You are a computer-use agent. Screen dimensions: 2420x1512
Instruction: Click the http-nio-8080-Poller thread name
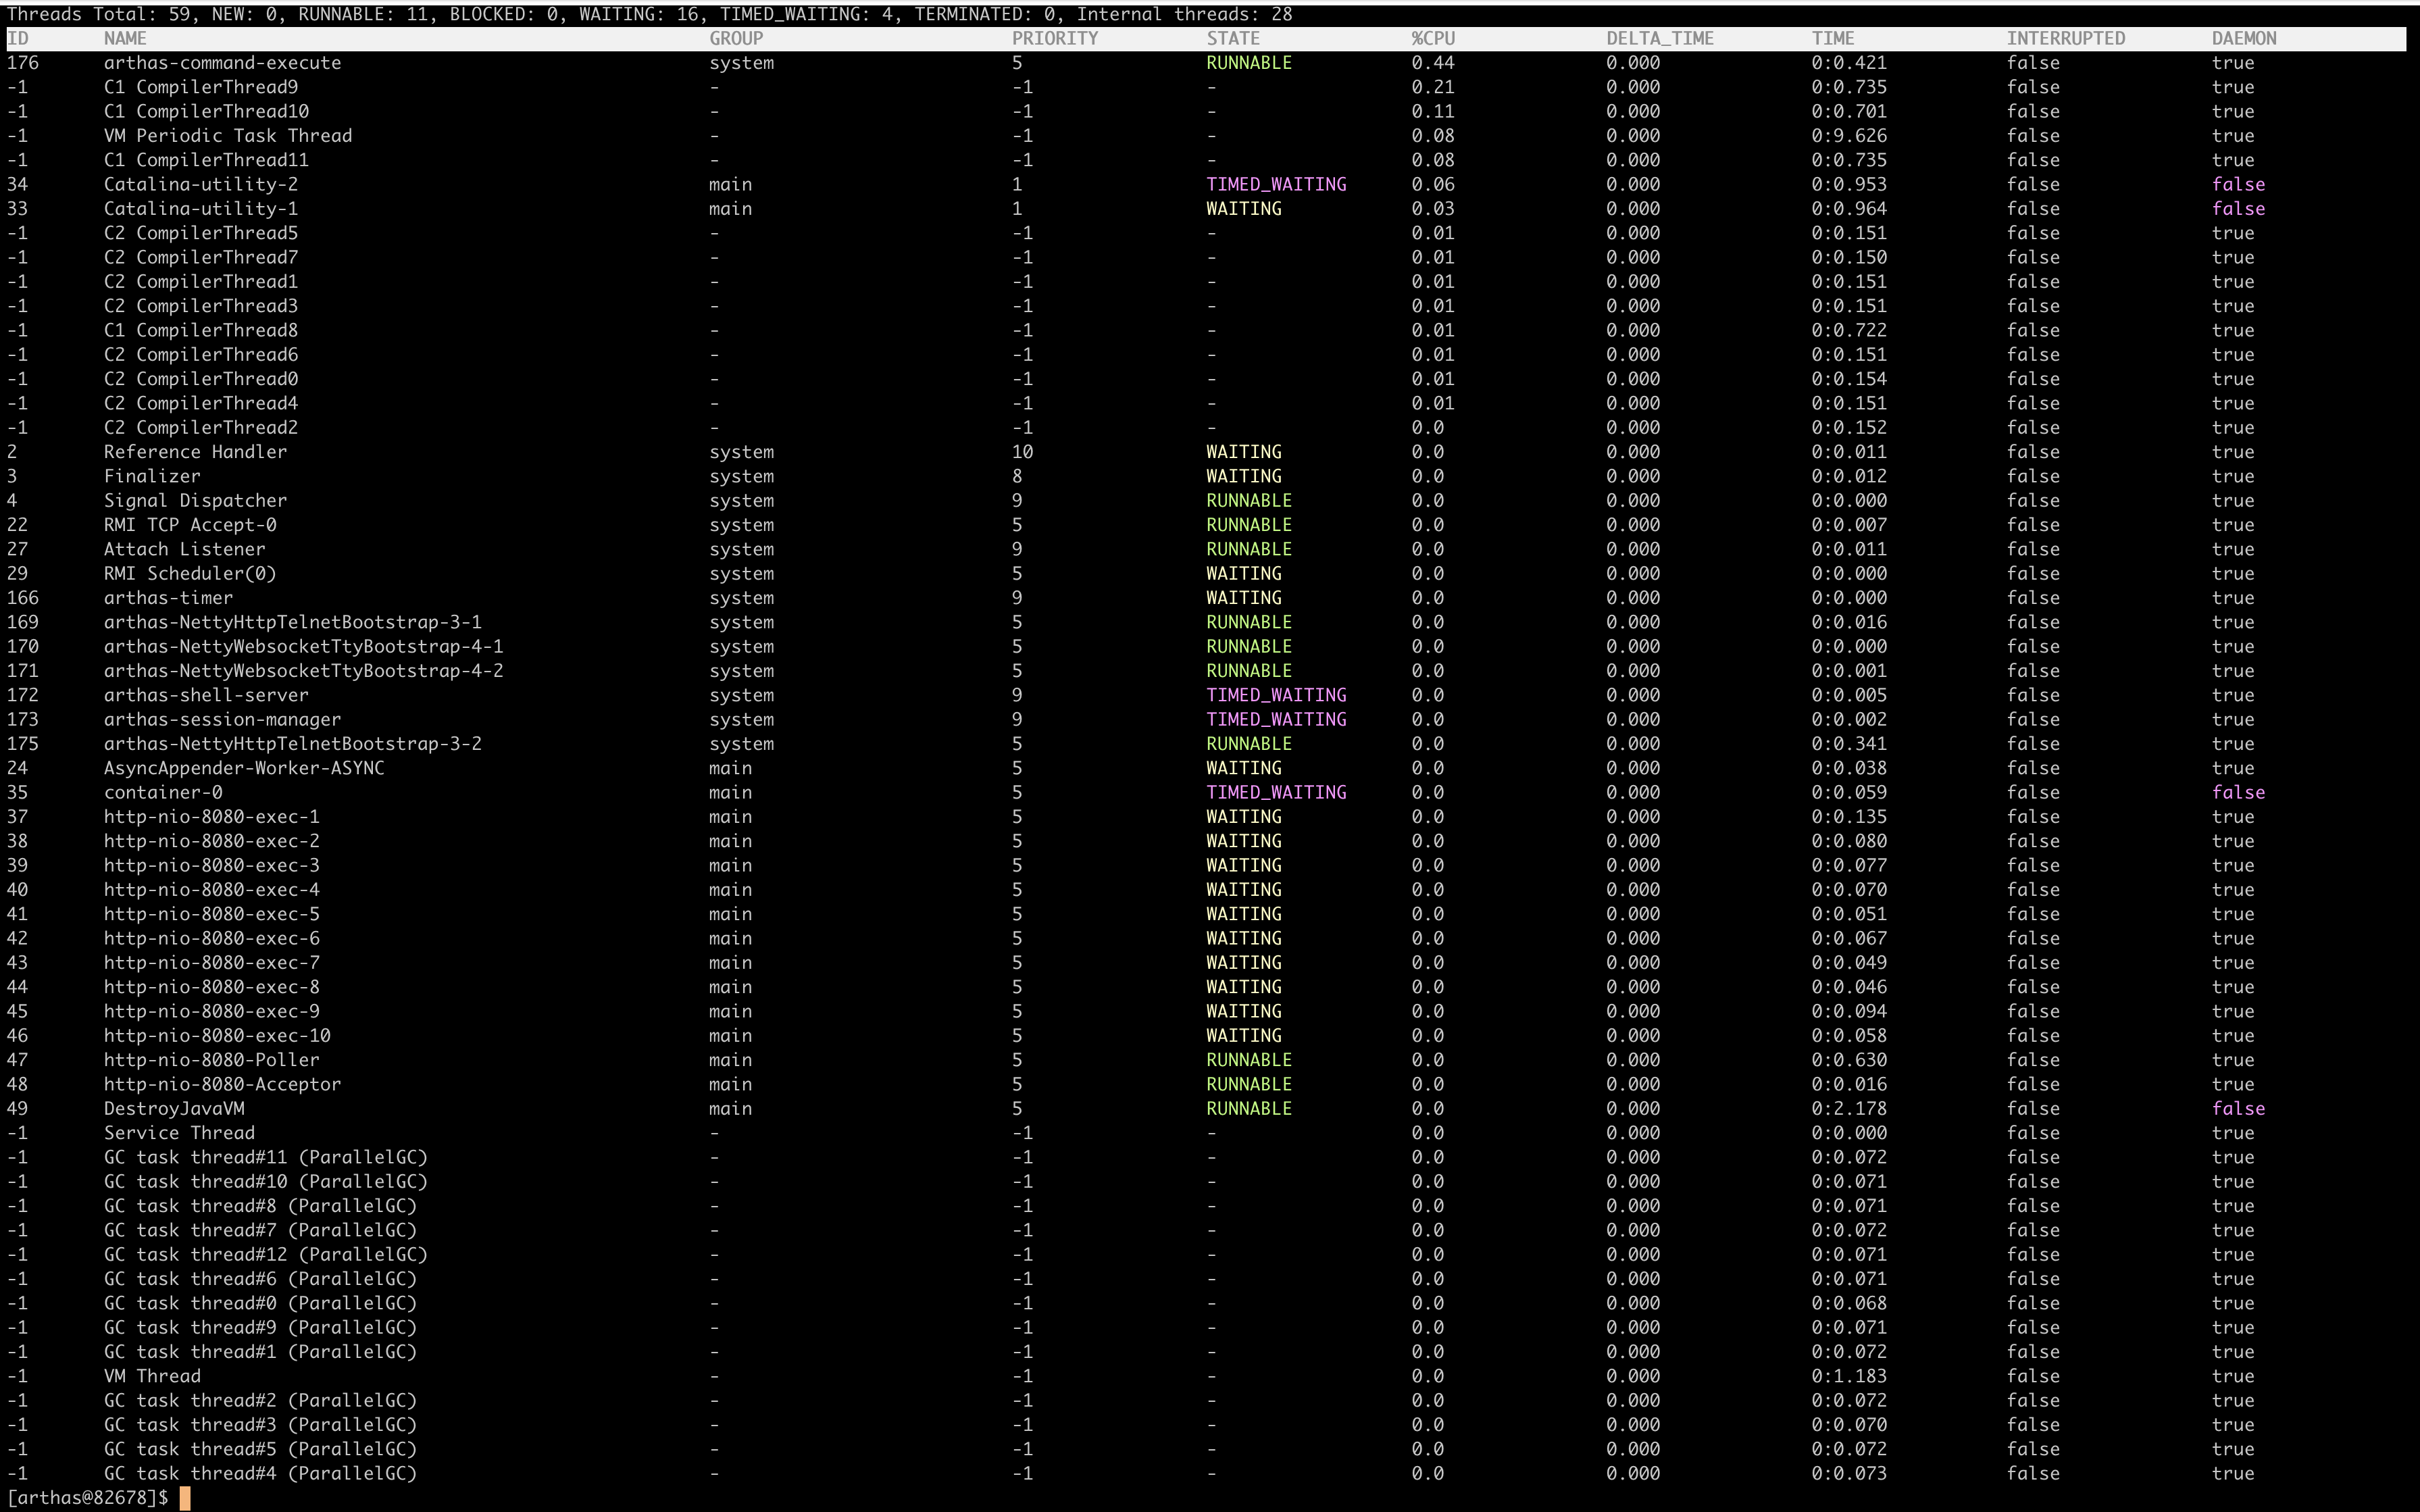coord(211,1060)
